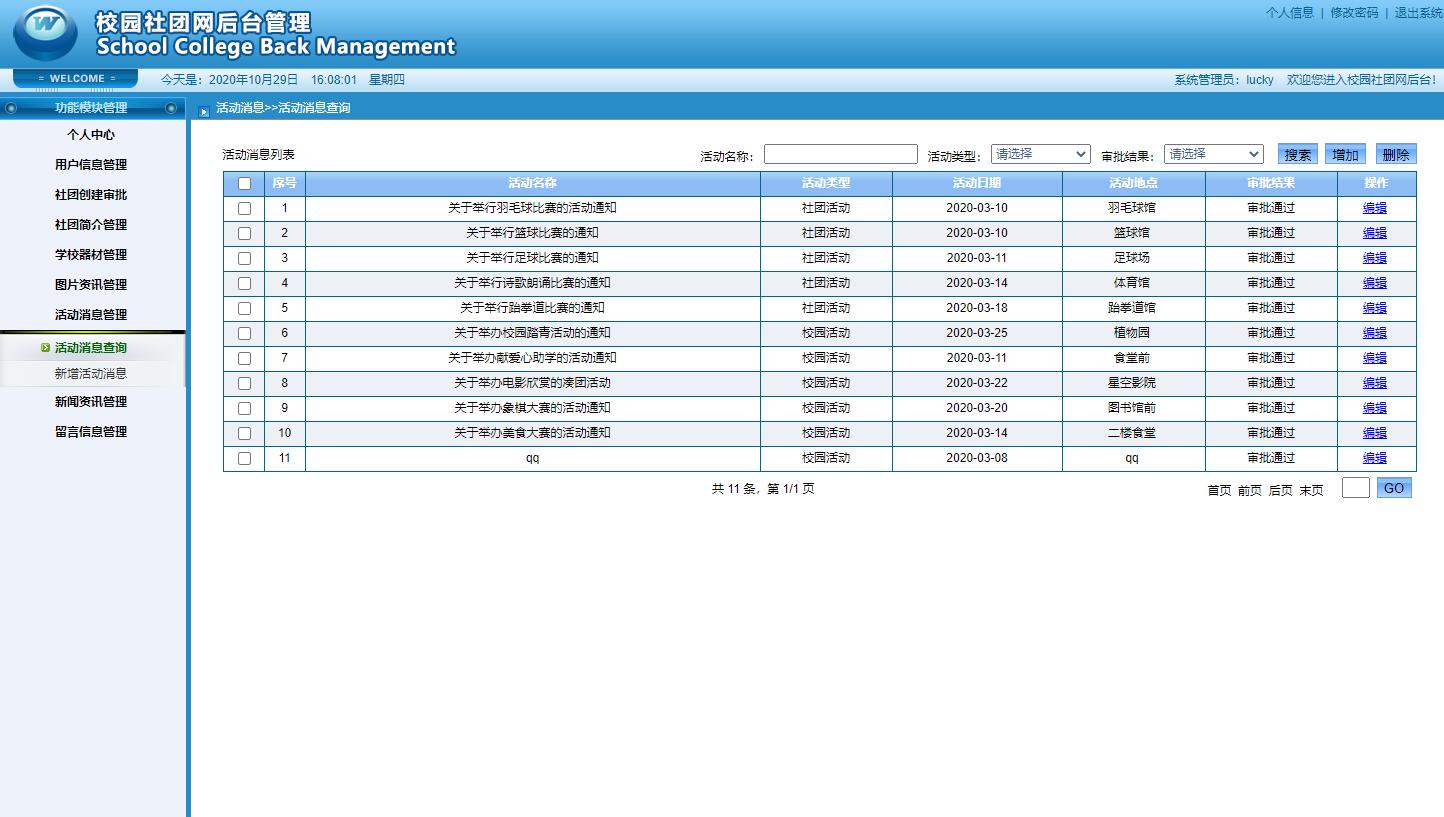Click the small icon before the 活动消息 breadcrumb
The height and width of the screenshot is (817, 1444).
204,110
